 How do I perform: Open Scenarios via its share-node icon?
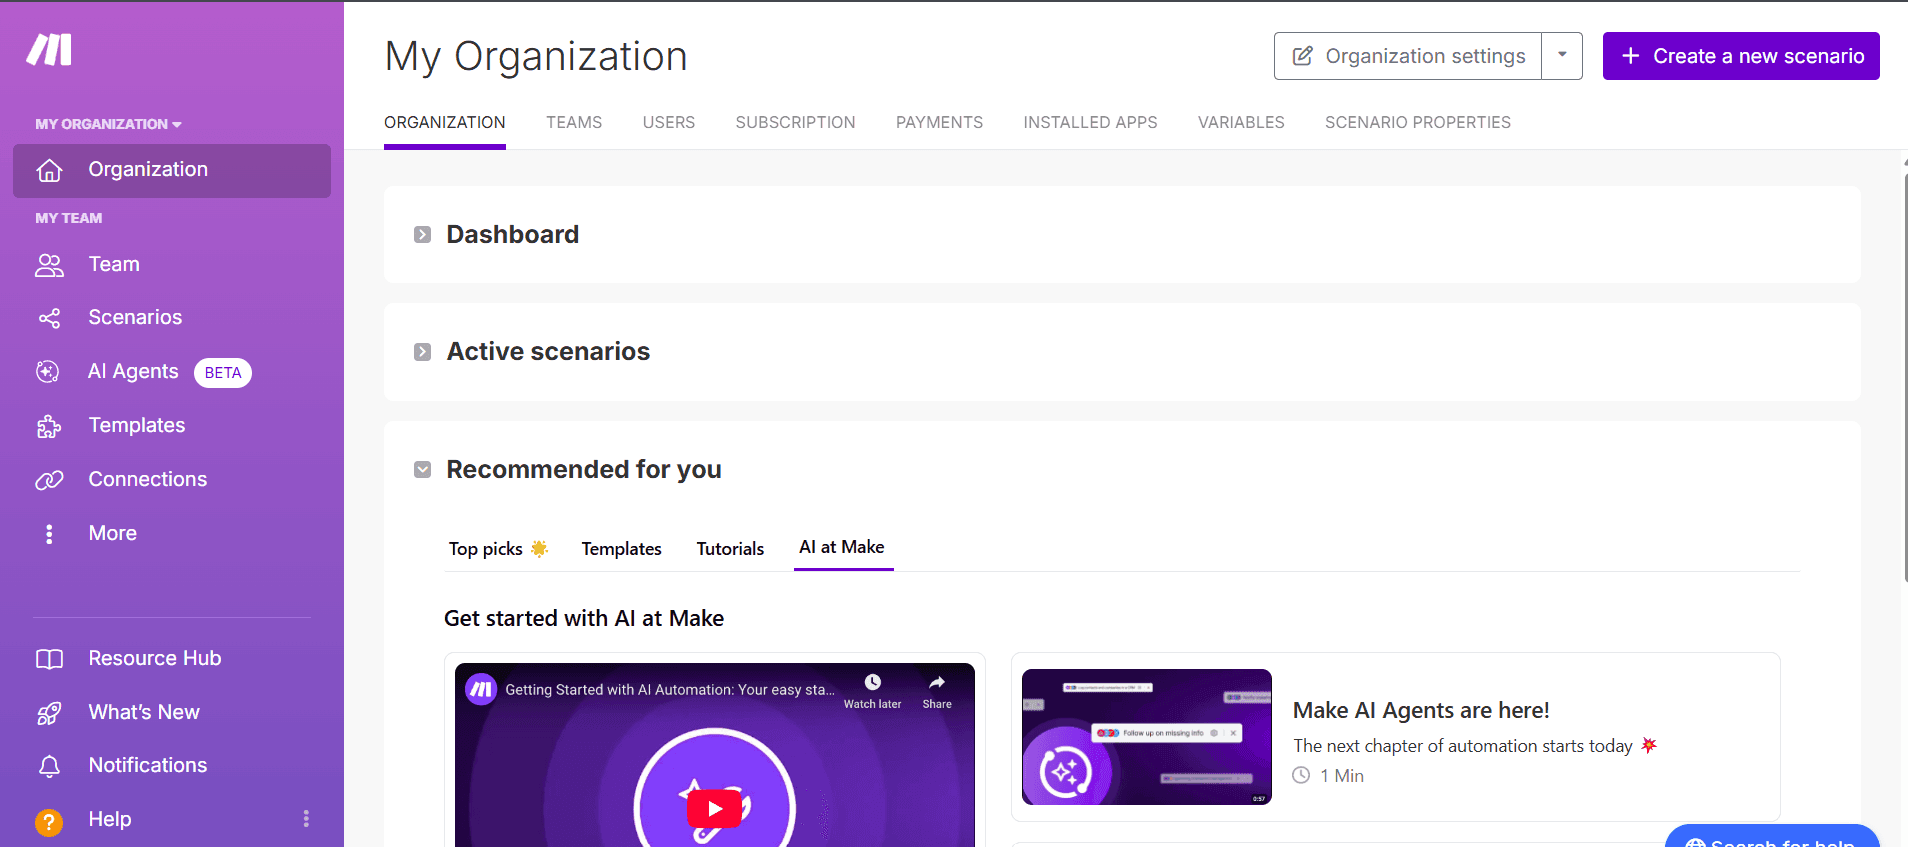click(49, 318)
